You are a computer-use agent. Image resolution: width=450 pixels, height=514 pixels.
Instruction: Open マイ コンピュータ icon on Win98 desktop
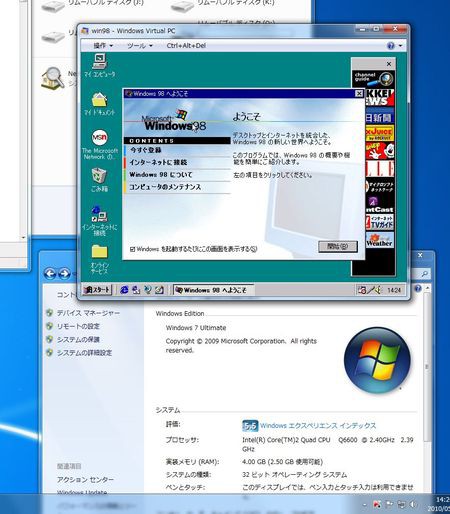(x=100, y=65)
